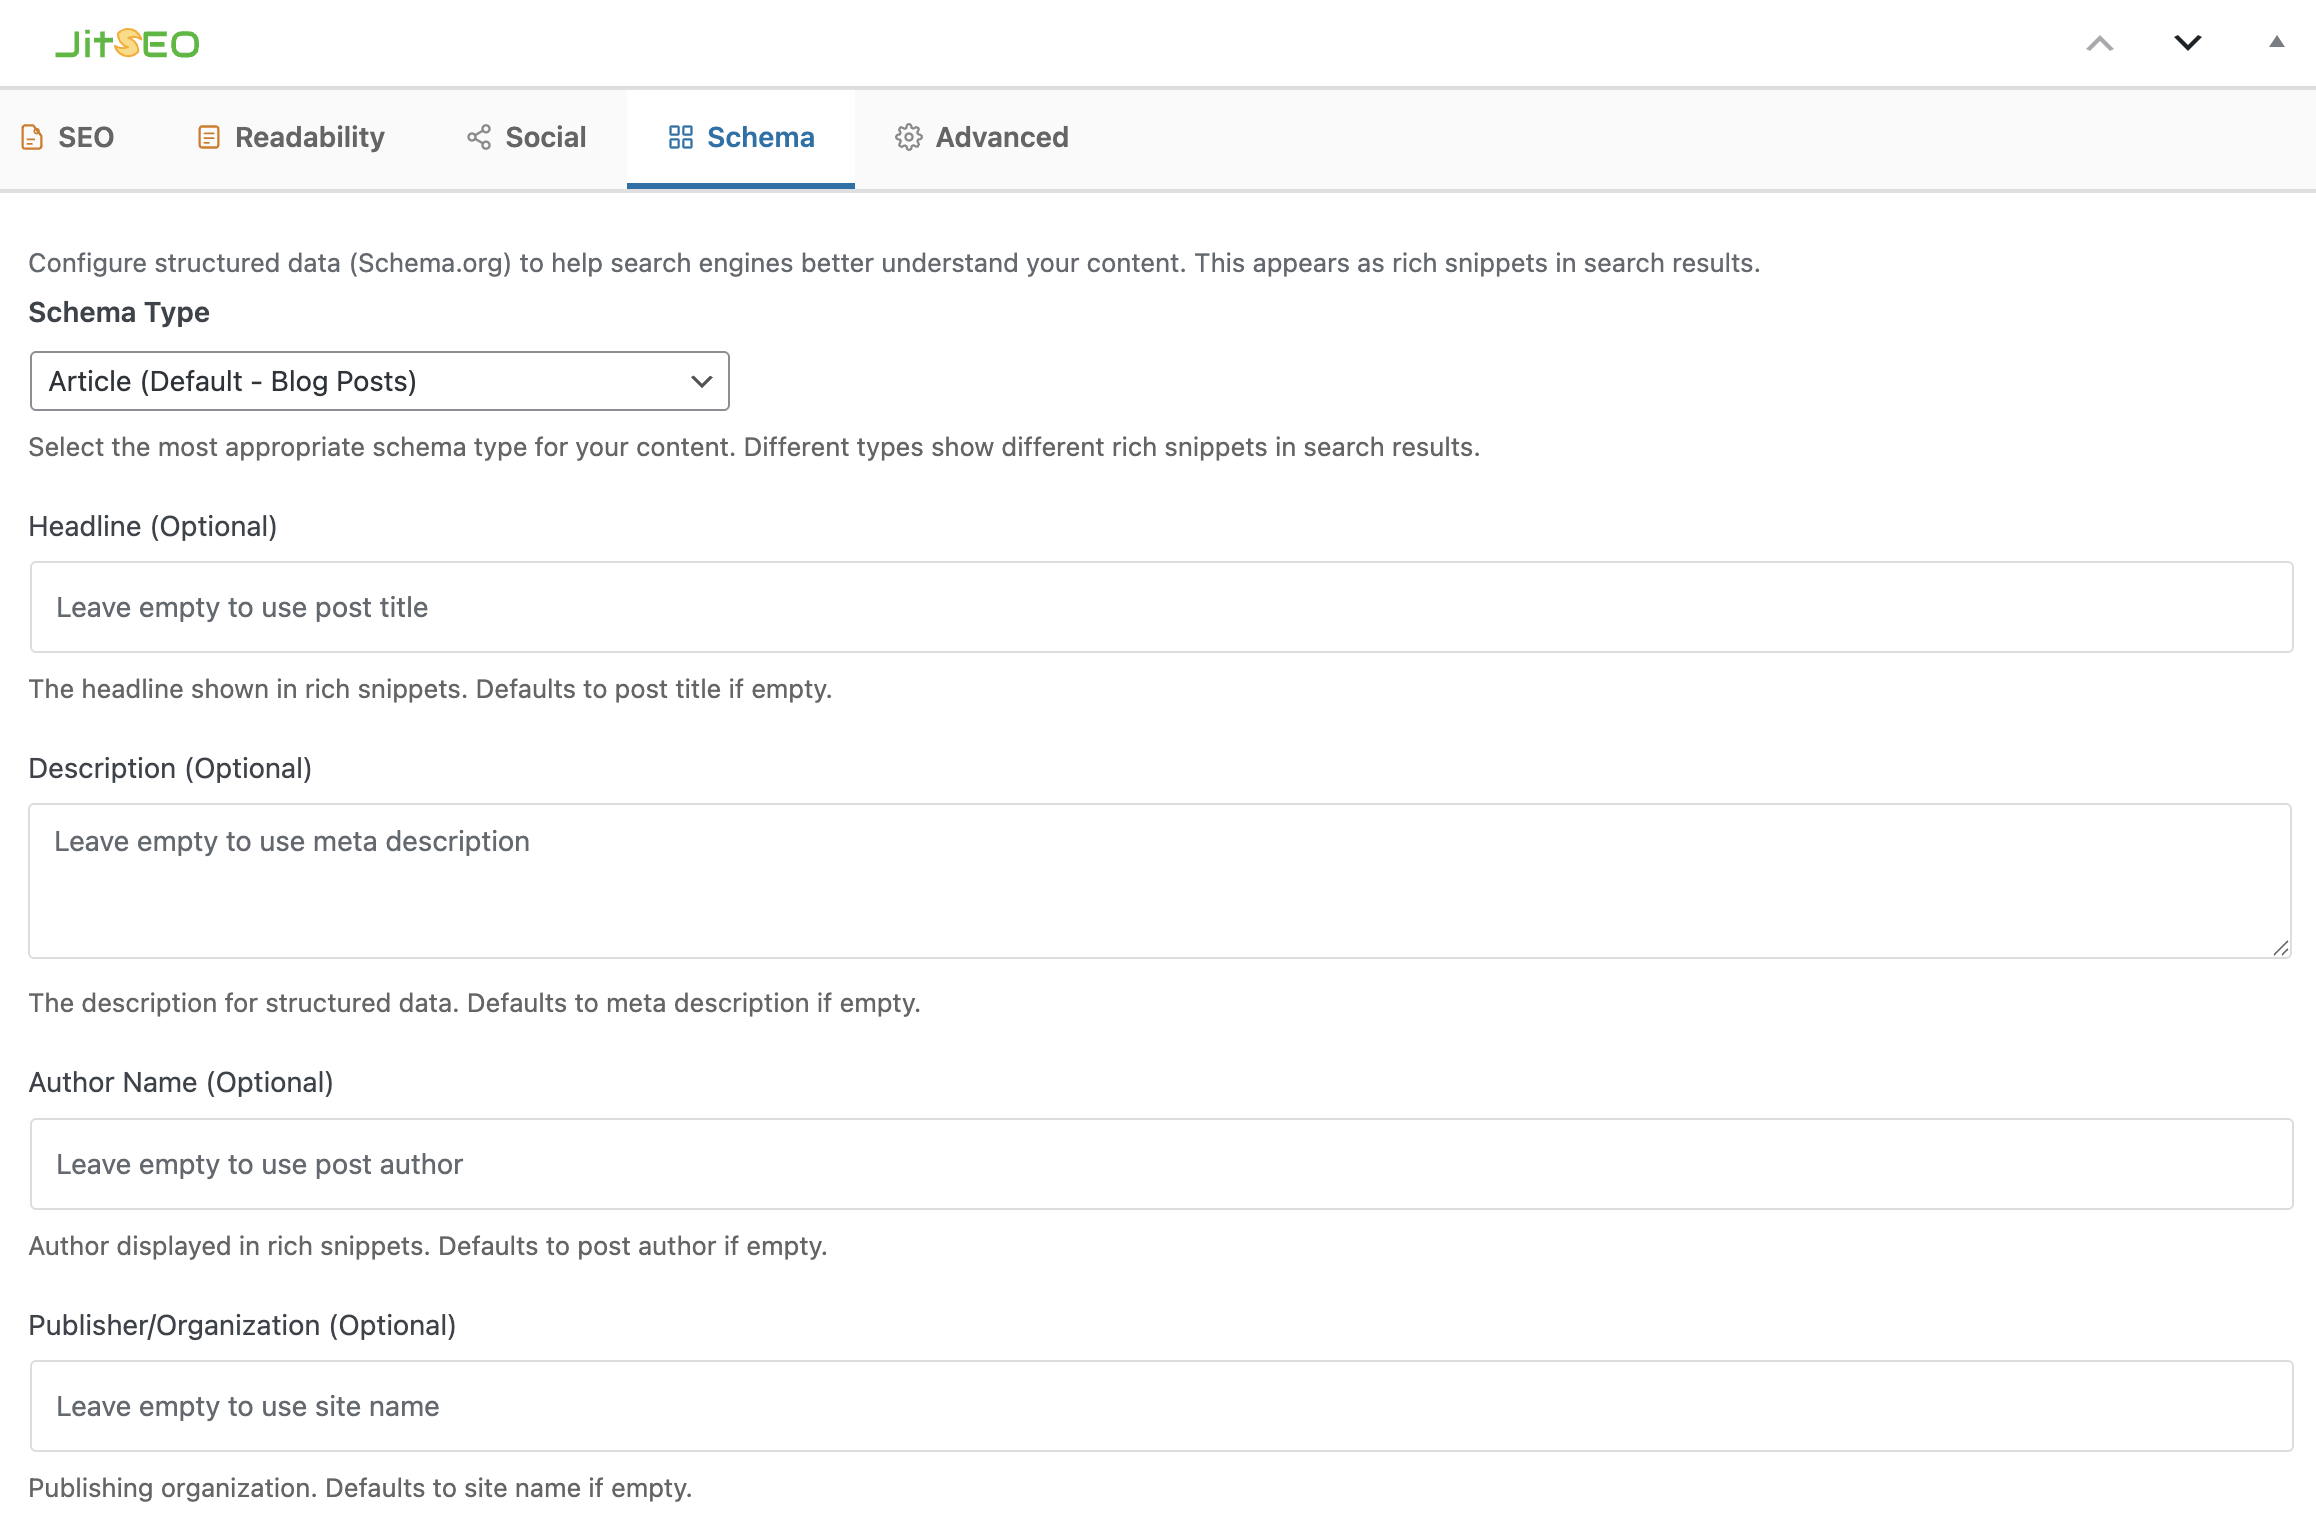Click the share icon on the Social tab
The image size is (2316, 1532).
(x=479, y=137)
